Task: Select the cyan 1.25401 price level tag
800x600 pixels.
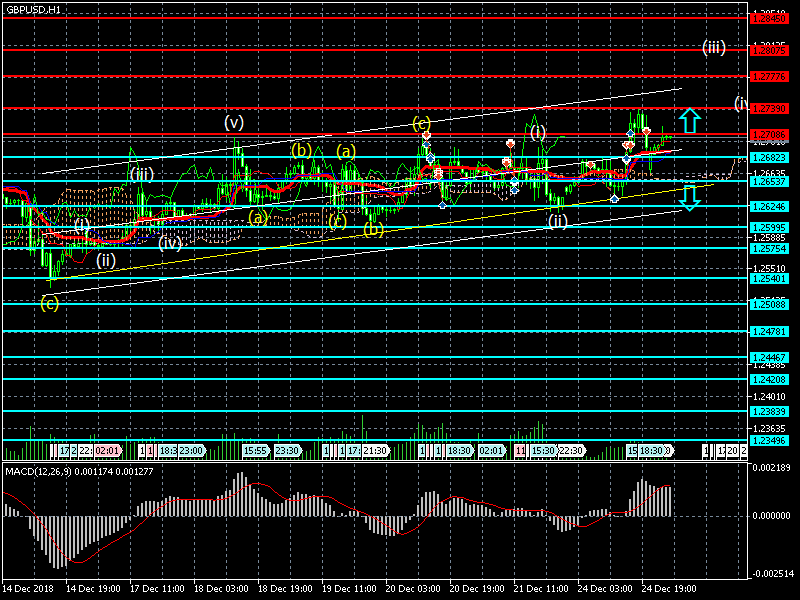Action: coord(770,279)
